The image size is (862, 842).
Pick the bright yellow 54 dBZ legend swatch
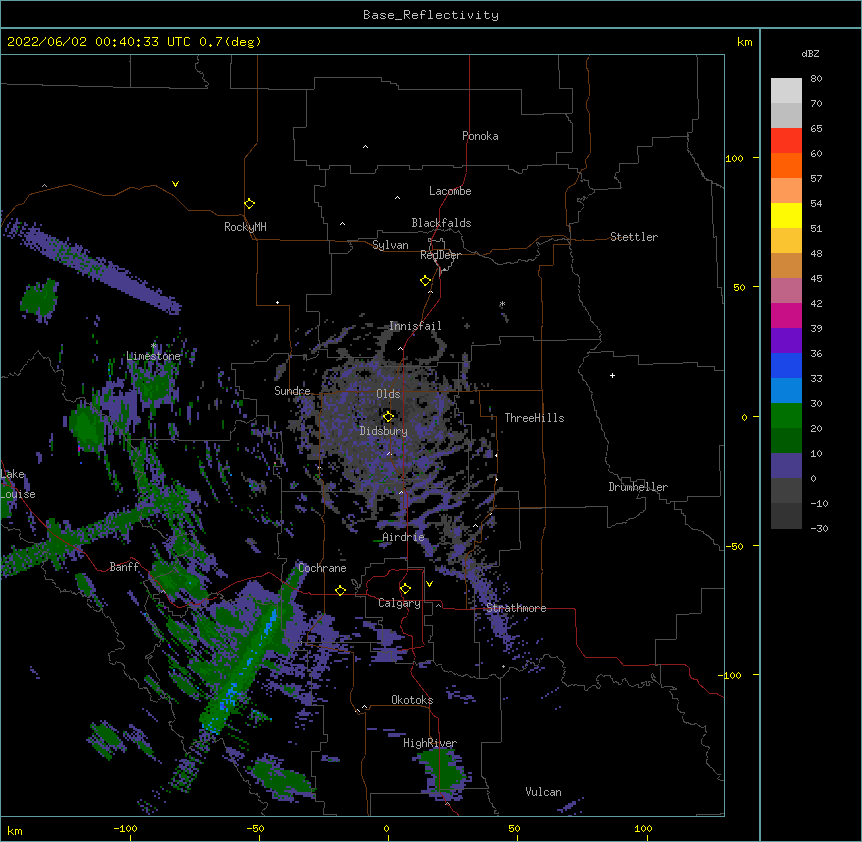786,215
